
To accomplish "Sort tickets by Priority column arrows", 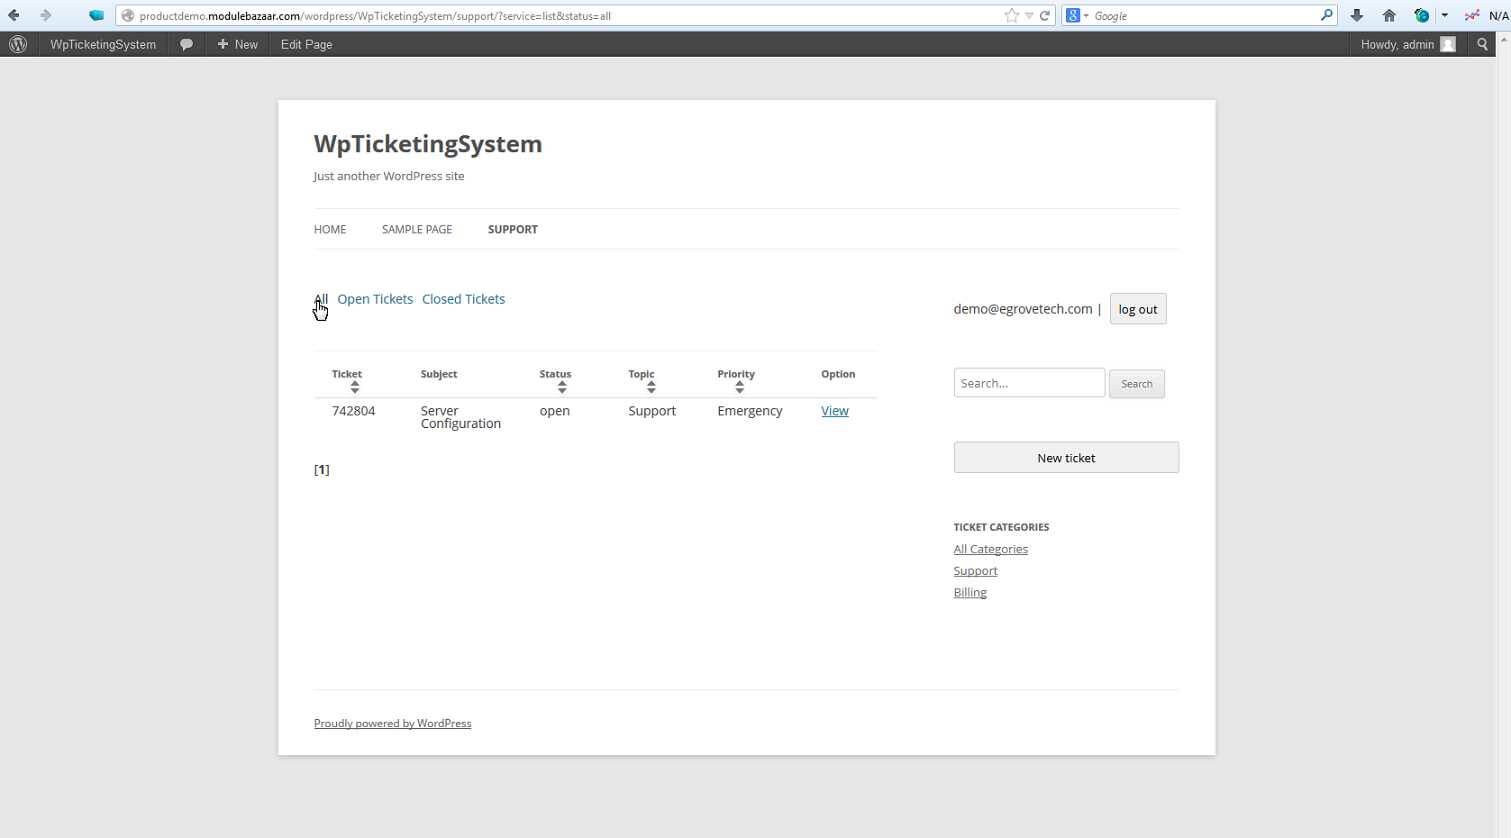I will [x=740, y=387].
